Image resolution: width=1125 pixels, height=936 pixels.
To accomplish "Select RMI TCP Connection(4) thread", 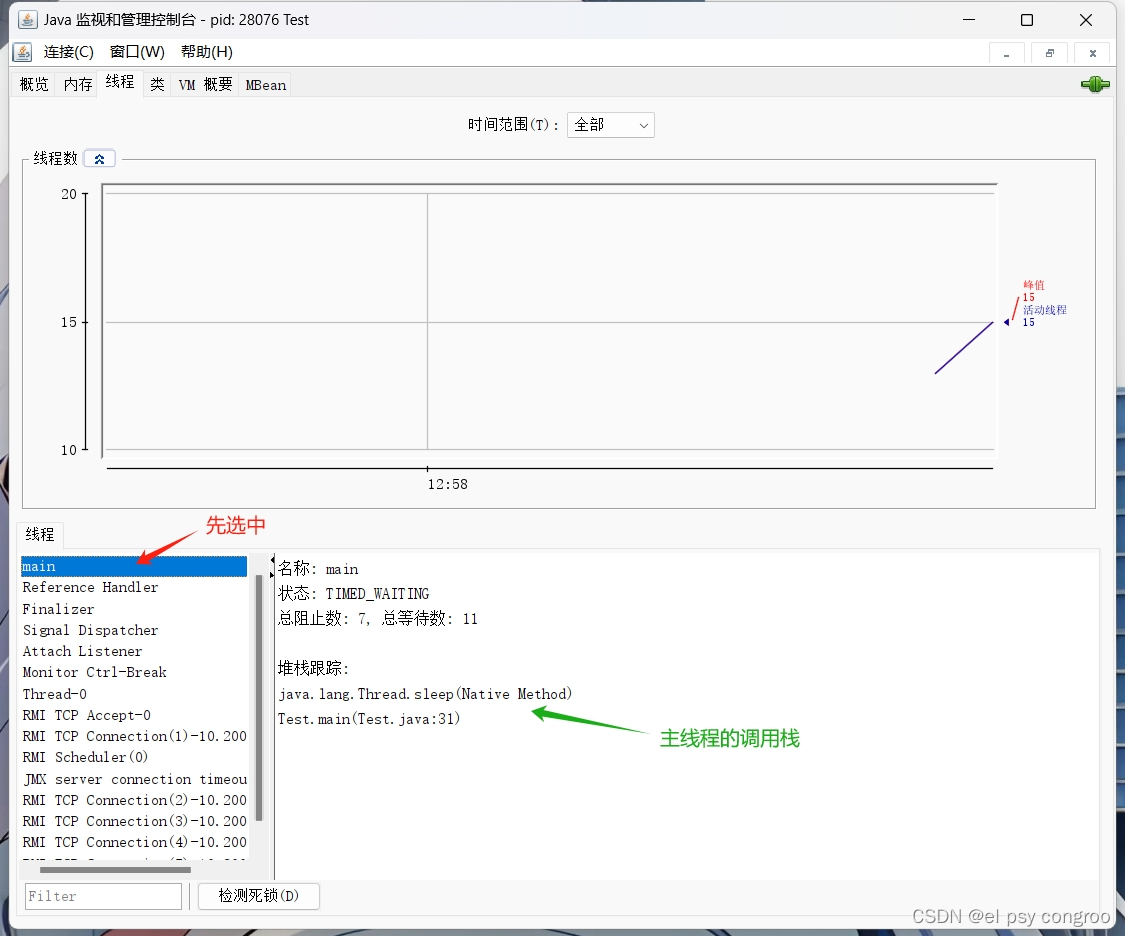I will pos(134,842).
